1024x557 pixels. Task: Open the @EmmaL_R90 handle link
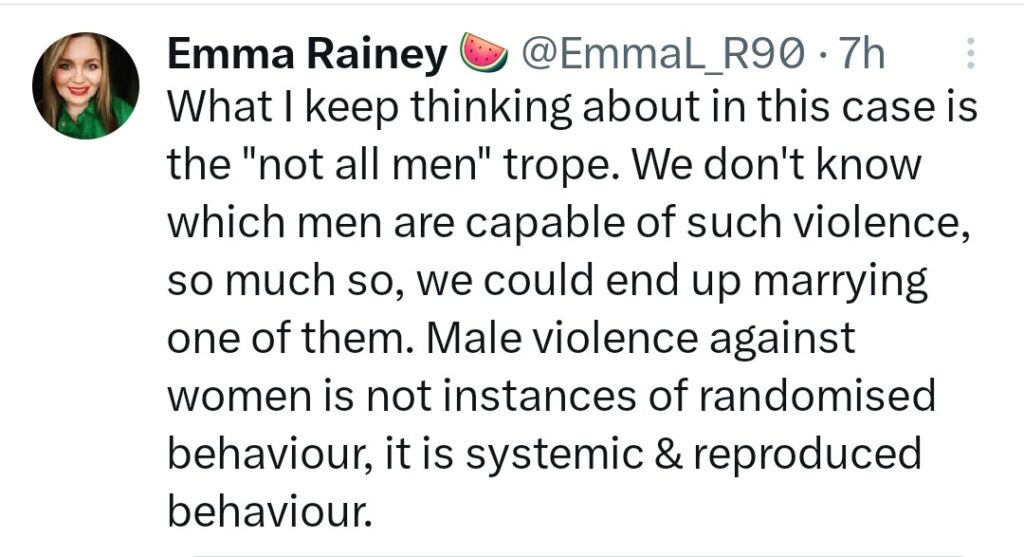(662, 54)
